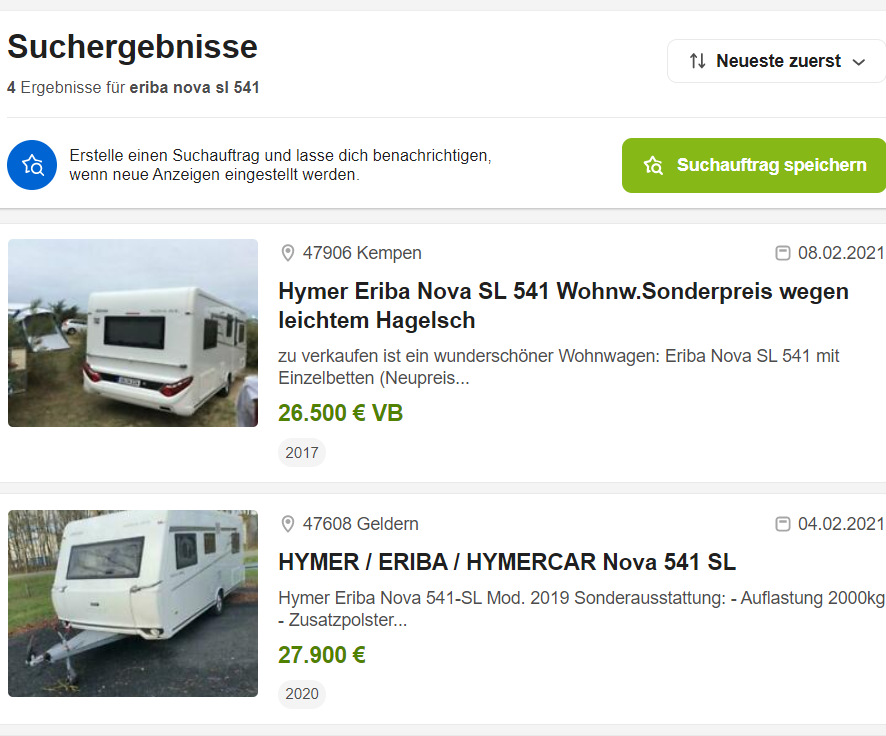Click the calendar icon beside 08.02.2021
The image size is (886, 736).
click(x=783, y=253)
